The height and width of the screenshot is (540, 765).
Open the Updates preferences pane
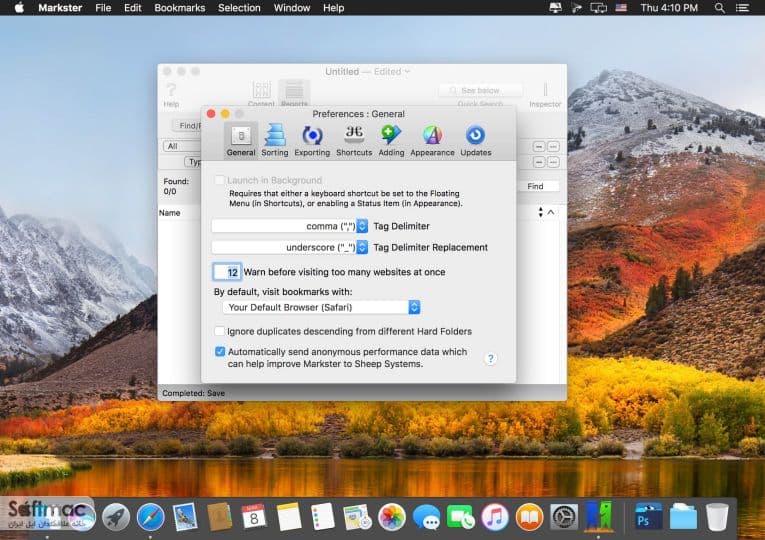[476, 140]
